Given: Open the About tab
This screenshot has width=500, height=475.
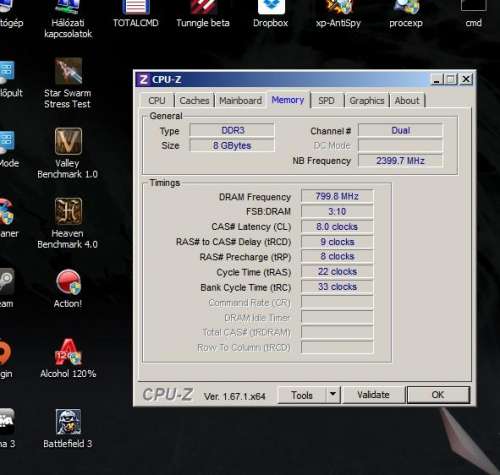Looking at the screenshot, I should pyautogui.click(x=407, y=101).
